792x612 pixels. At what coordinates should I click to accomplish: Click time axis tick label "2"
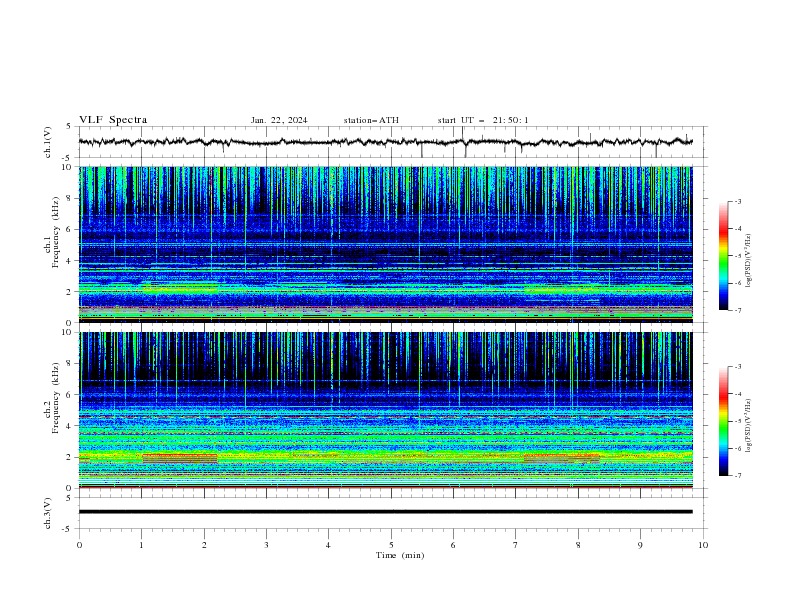coord(204,545)
